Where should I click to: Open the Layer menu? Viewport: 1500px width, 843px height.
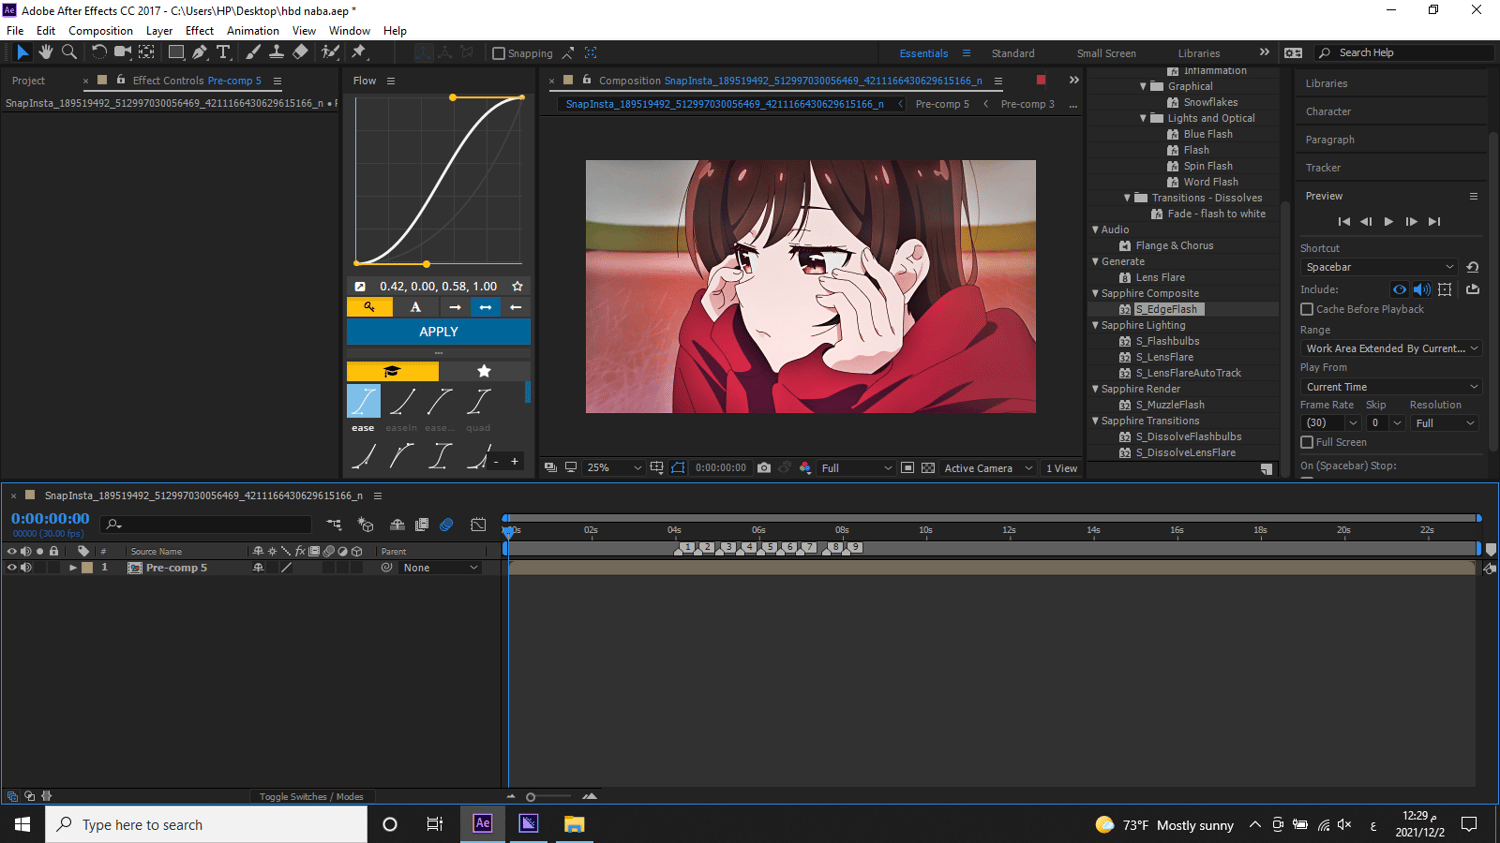pyautogui.click(x=159, y=31)
